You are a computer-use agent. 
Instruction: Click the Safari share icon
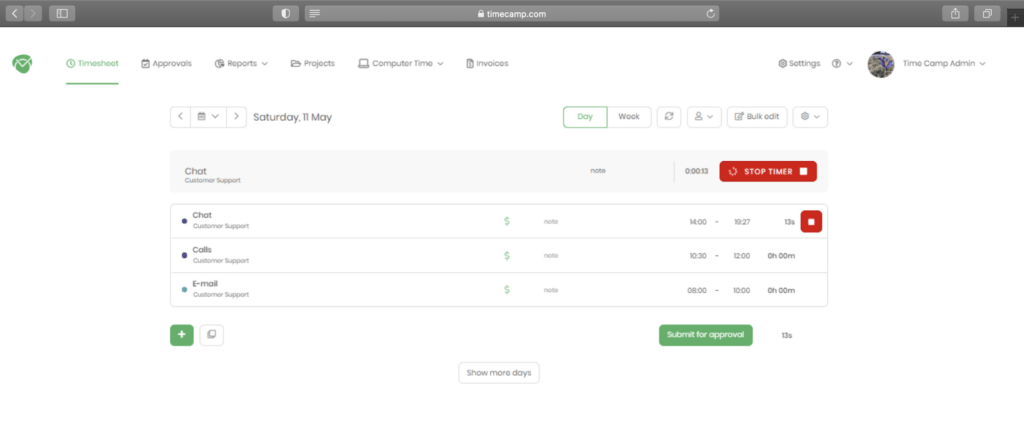pos(955,13)
